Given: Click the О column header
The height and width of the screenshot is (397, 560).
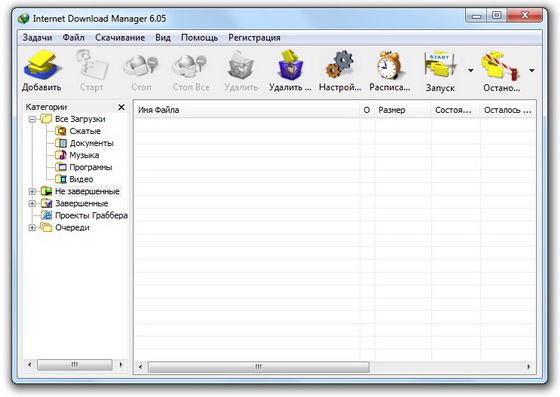Looking at the screenshot, I should pos(367,110).
